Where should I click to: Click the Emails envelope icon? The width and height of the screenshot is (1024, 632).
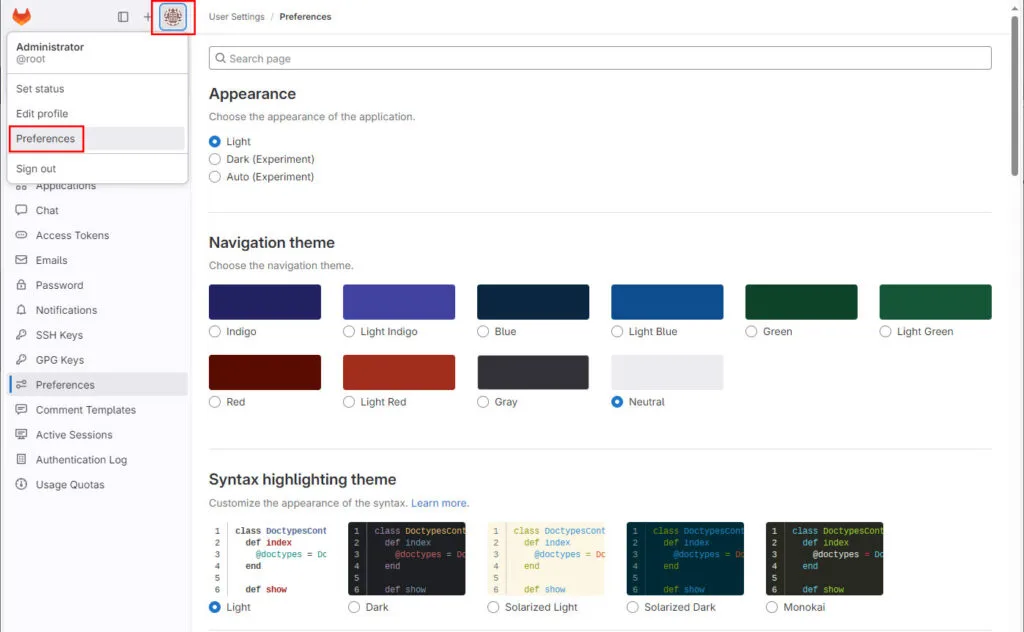21,260
